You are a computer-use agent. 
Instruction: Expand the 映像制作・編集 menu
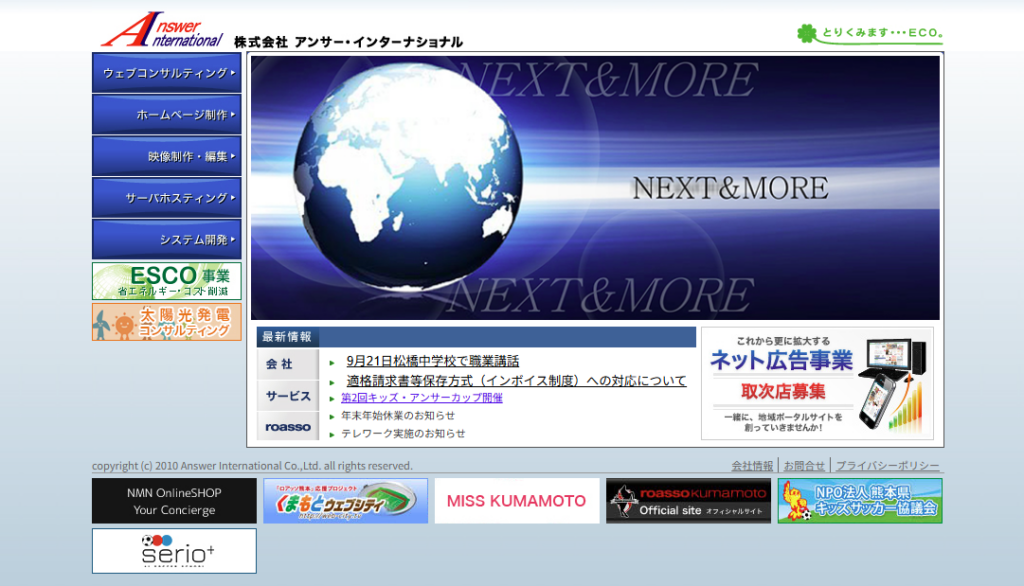167,157
